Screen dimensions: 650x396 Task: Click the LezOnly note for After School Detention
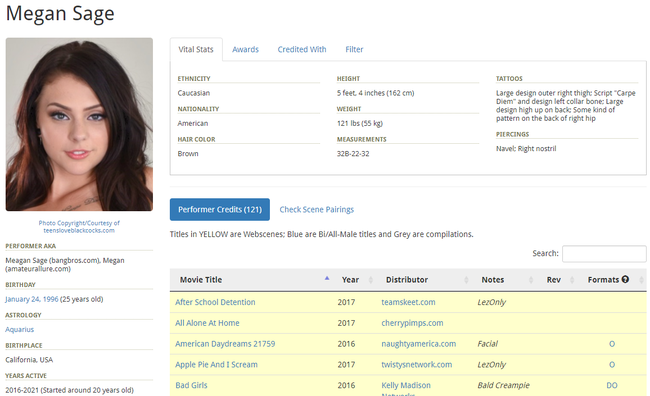point(492,302)
